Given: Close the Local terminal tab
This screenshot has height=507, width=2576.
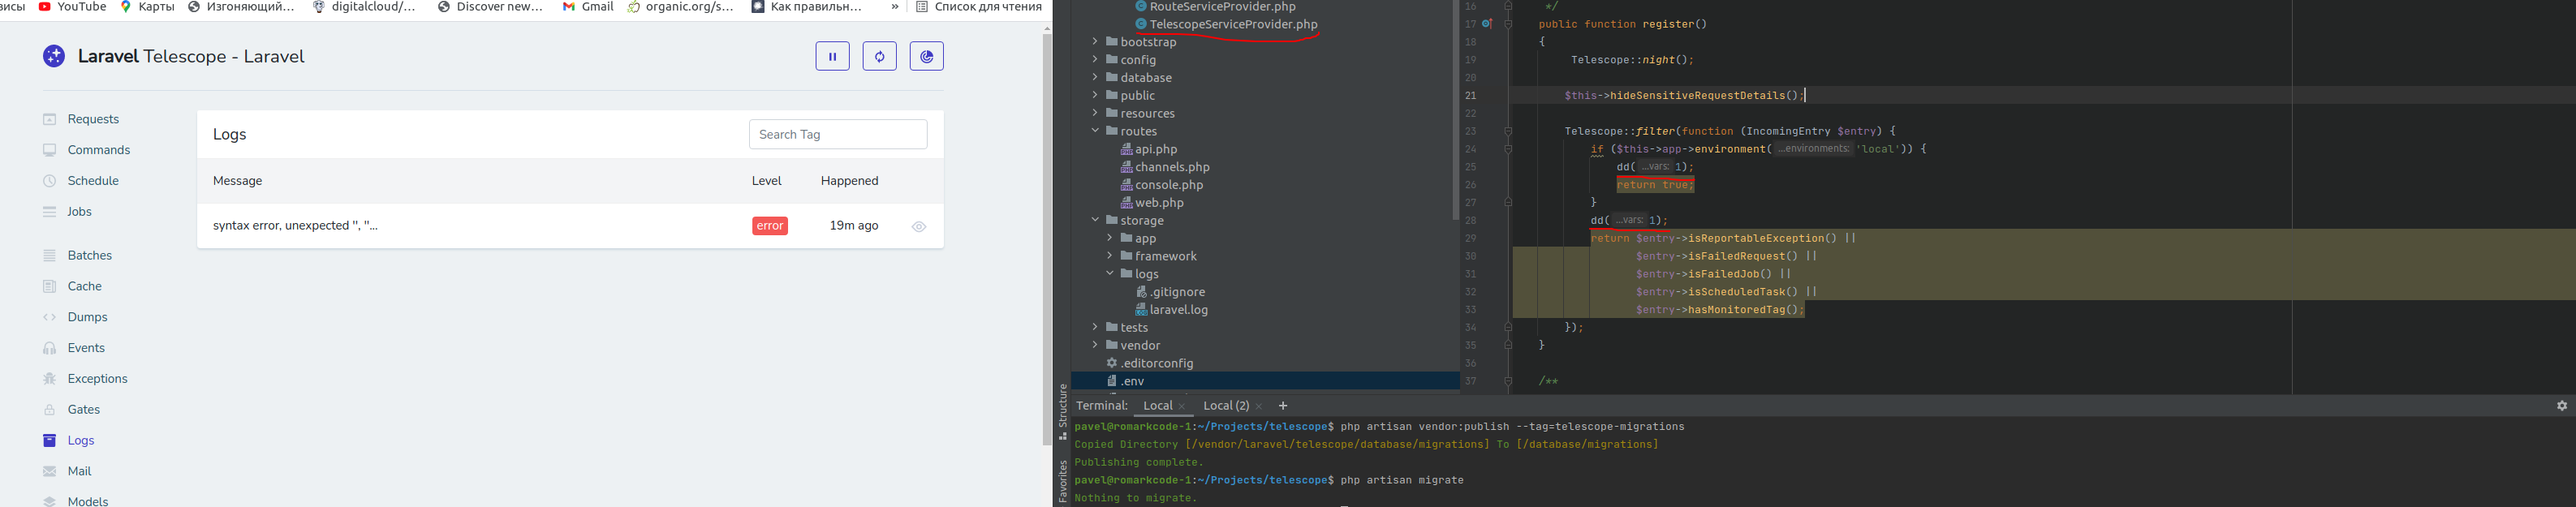Looking at the screenshot, I should point(1182,407).
